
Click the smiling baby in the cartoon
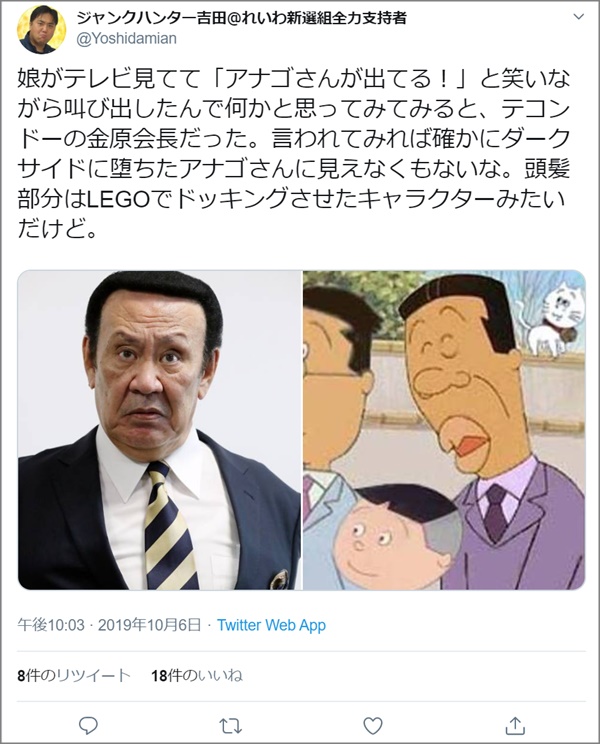398,536
